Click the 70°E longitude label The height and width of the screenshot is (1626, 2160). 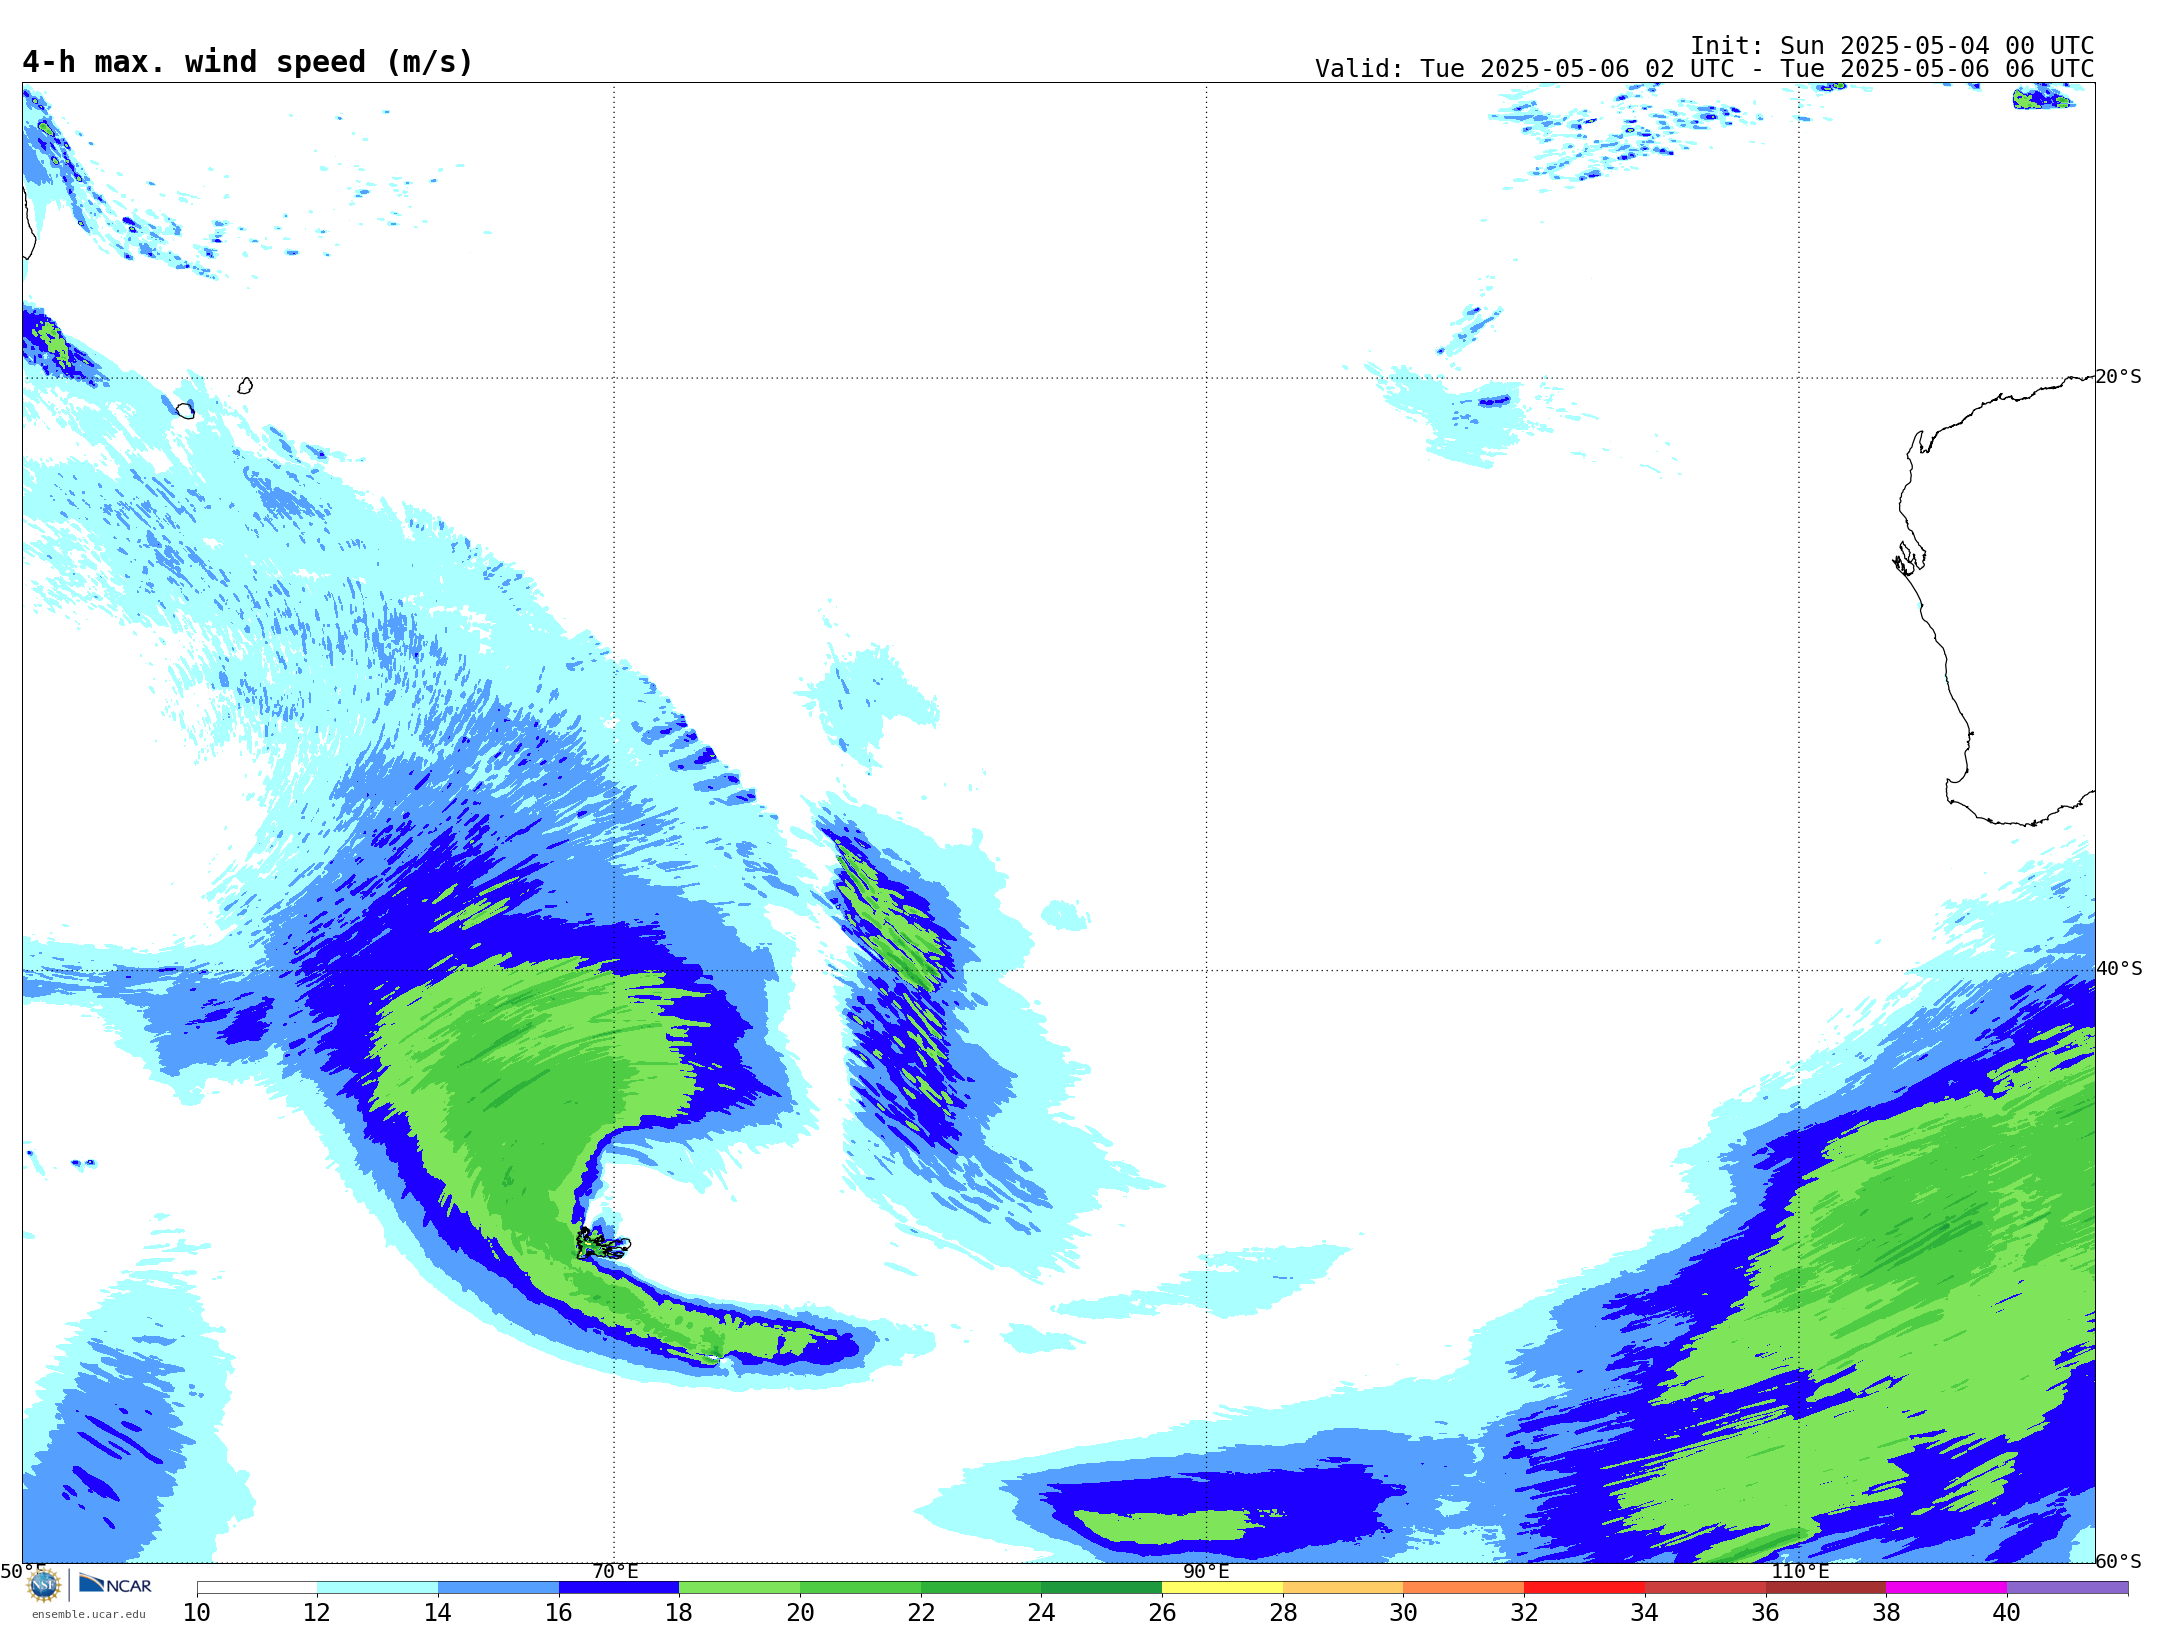(x=615, y=1571)
